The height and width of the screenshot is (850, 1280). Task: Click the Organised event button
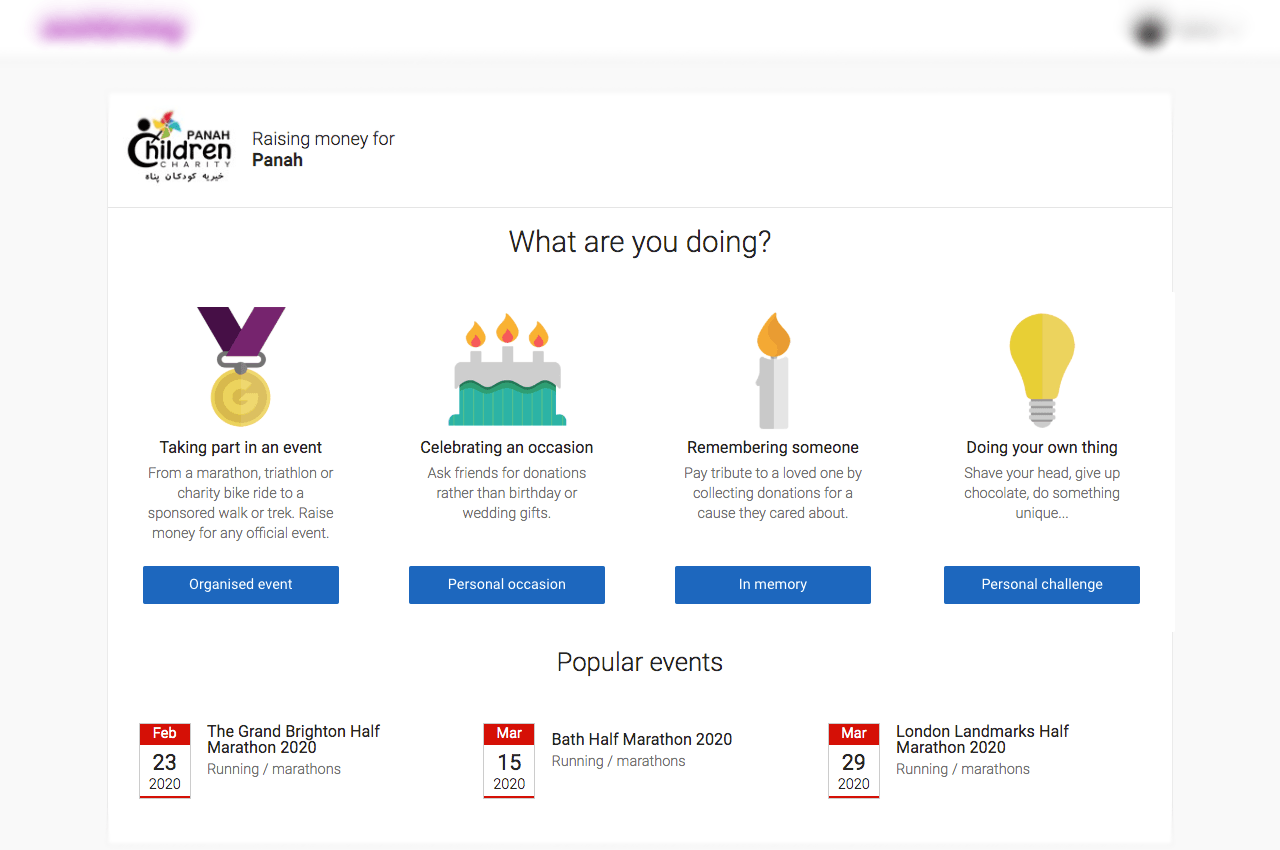(240, 584)
